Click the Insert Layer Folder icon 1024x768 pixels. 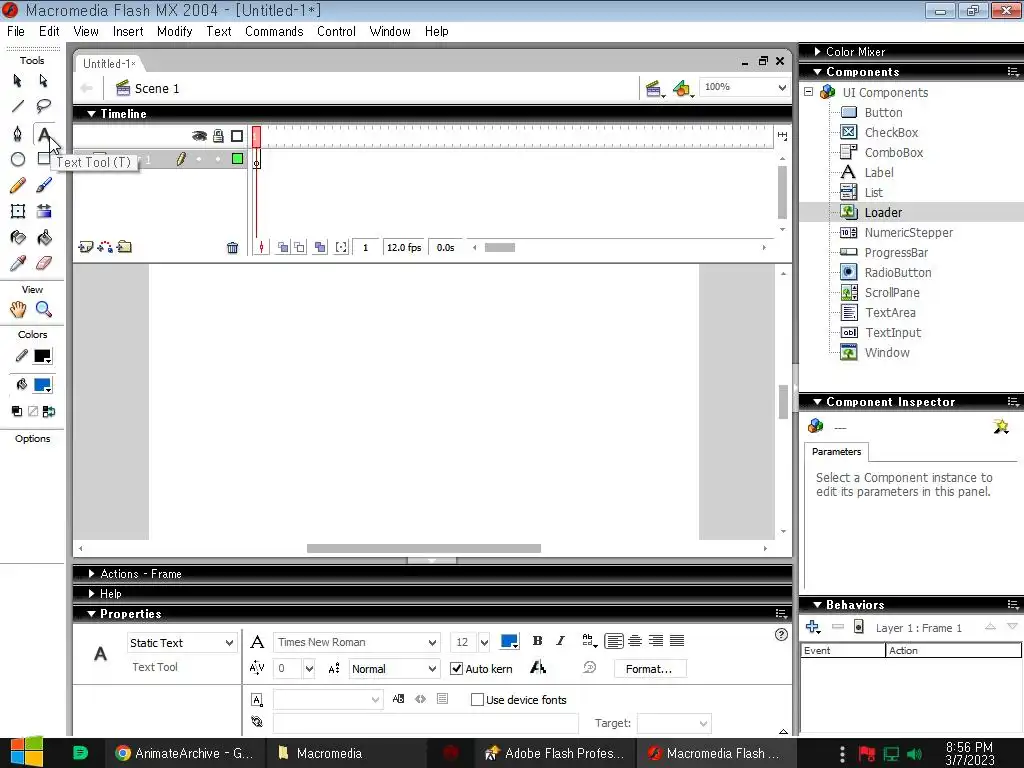pos(124,247)
